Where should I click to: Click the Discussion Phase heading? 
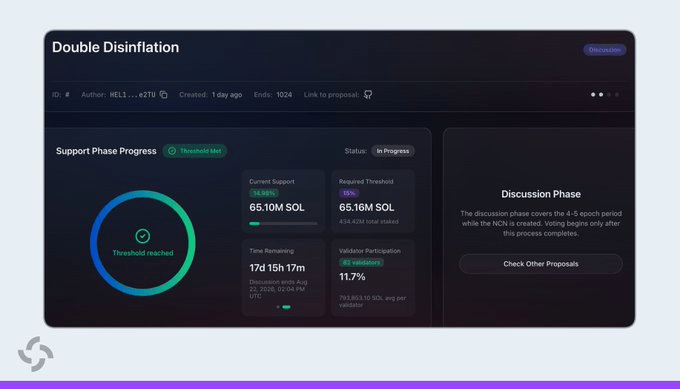click(x=541, y=194)
